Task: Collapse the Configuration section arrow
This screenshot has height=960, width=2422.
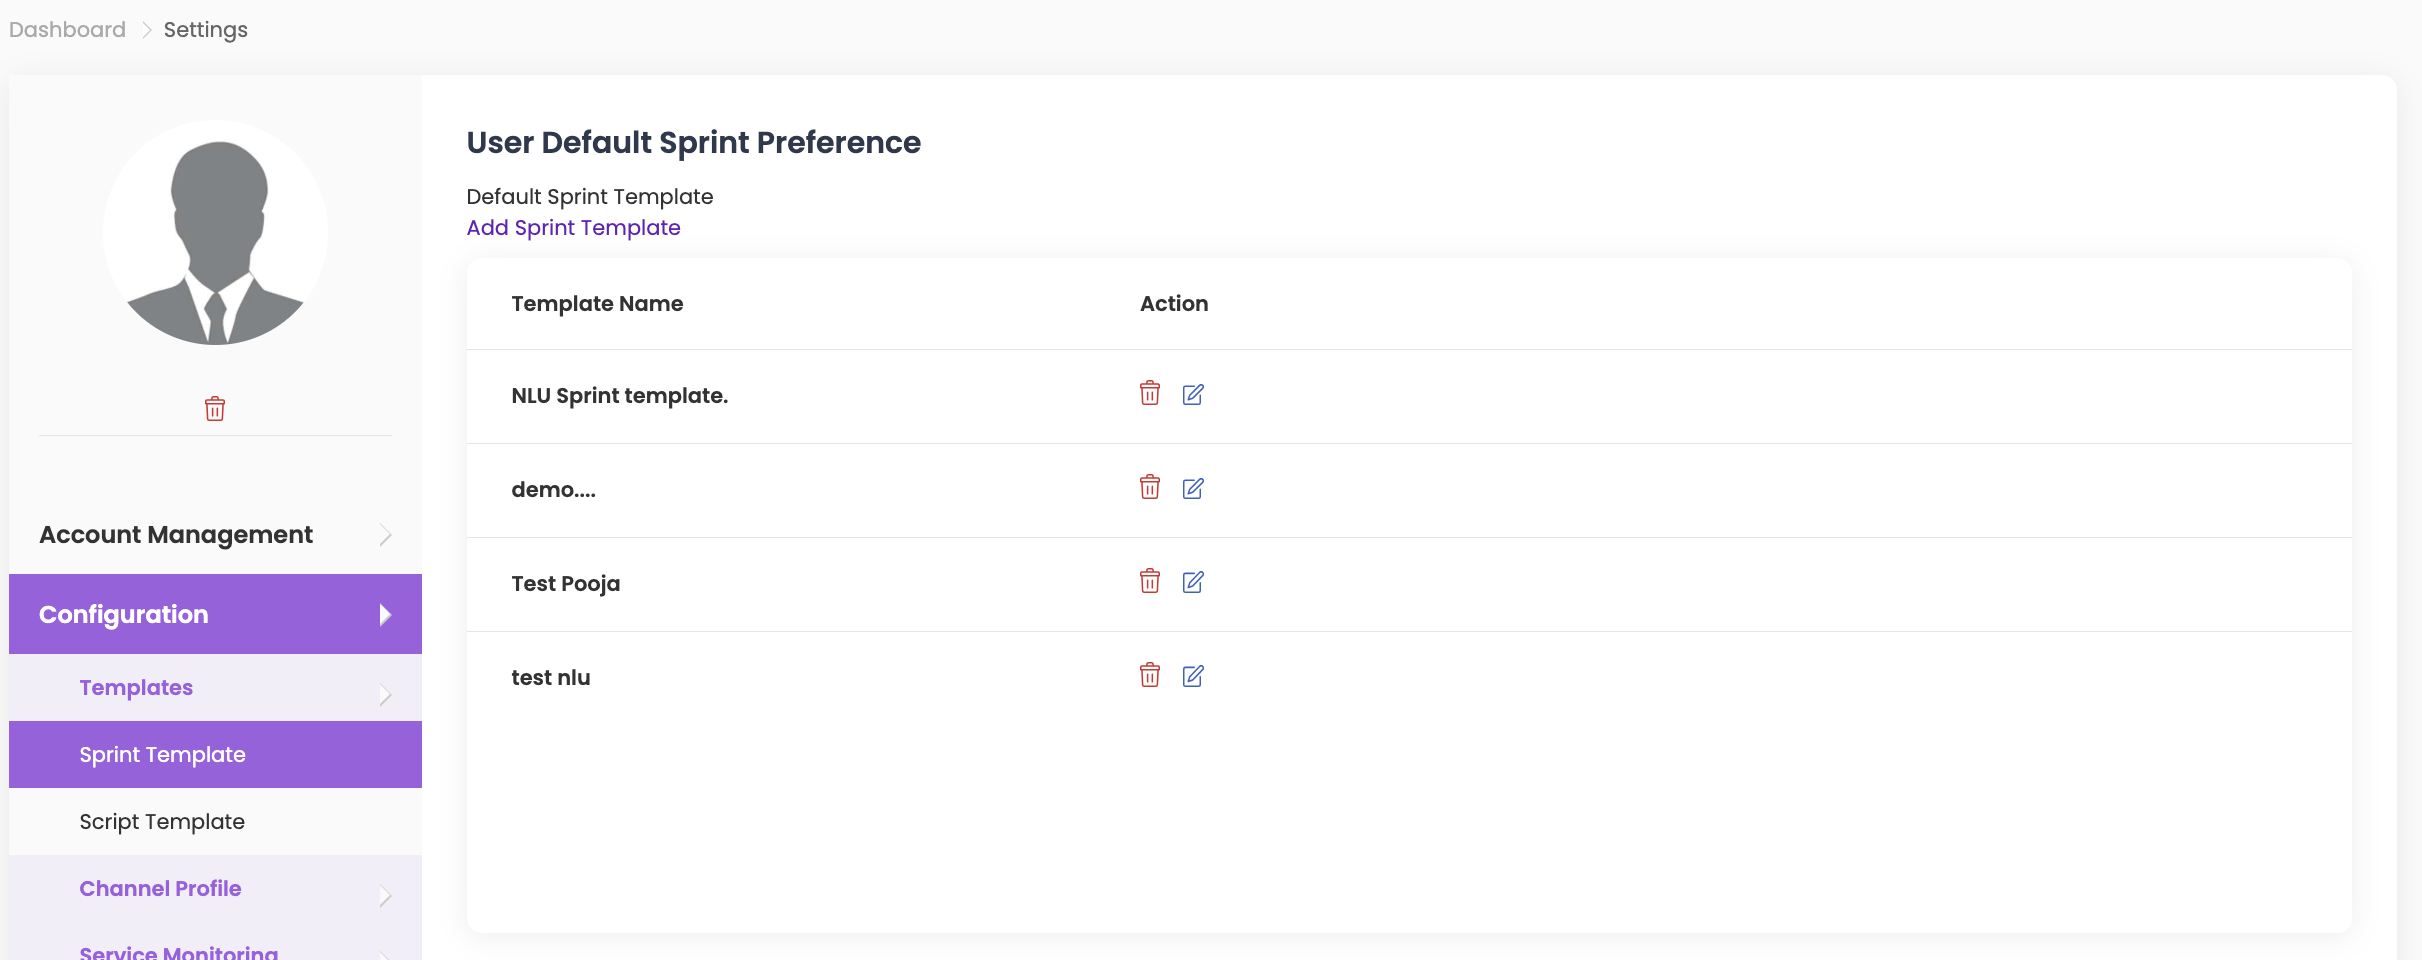Action: click(x=385, y=615)
